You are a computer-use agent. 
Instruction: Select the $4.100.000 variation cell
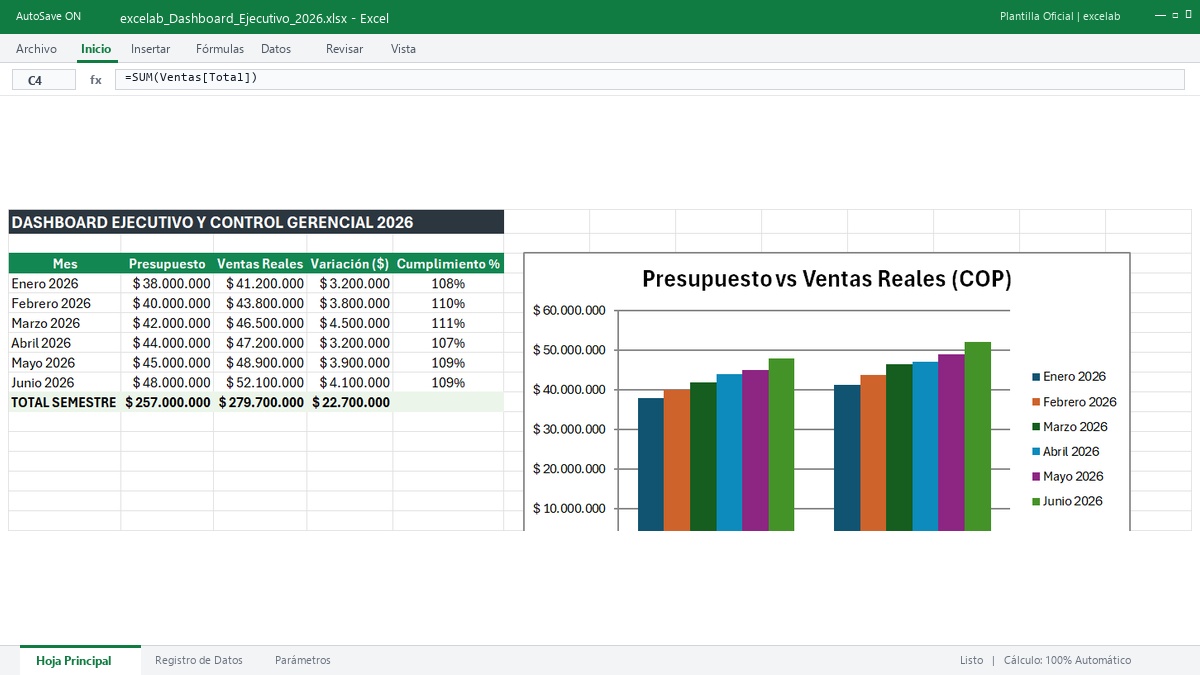point(350,382)
